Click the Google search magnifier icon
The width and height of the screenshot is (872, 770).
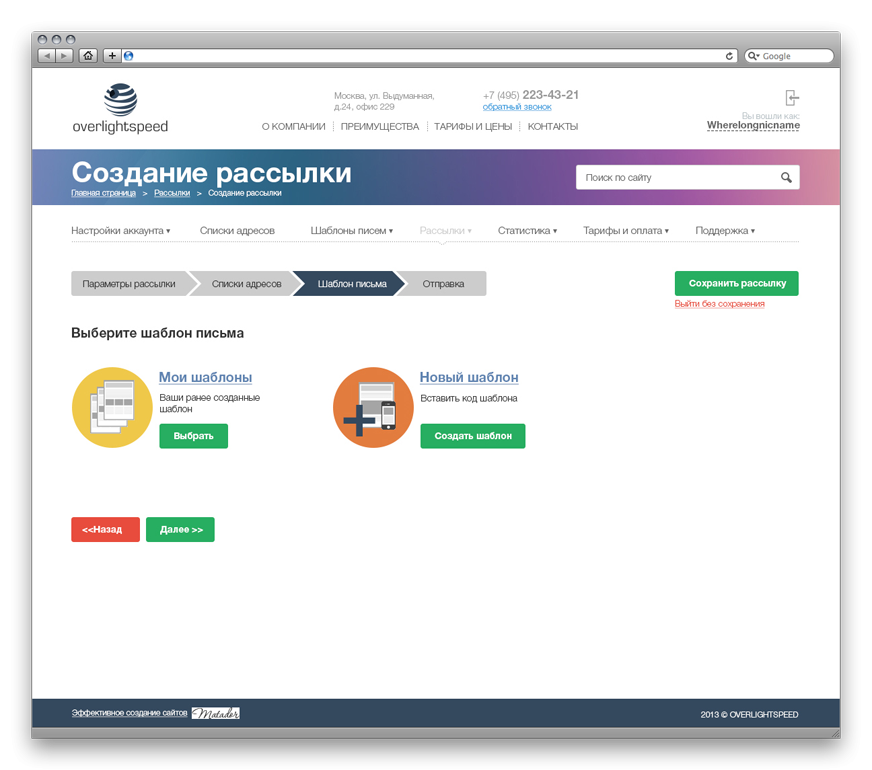[x=754, y=56]
